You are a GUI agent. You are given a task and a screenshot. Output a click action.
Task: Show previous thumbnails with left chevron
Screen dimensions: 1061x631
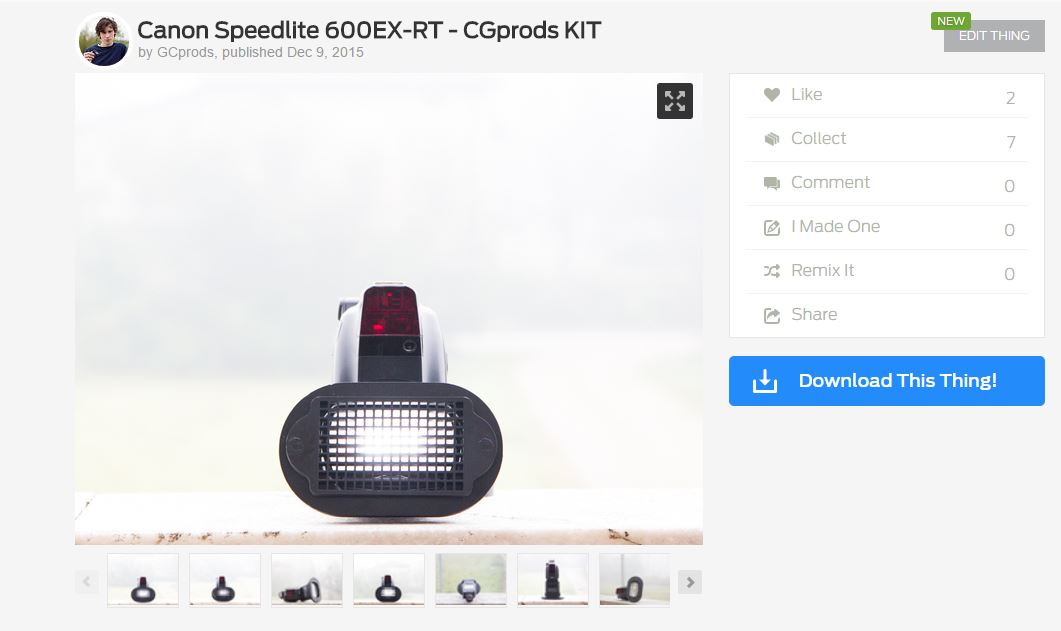click(x=87, y=582)
